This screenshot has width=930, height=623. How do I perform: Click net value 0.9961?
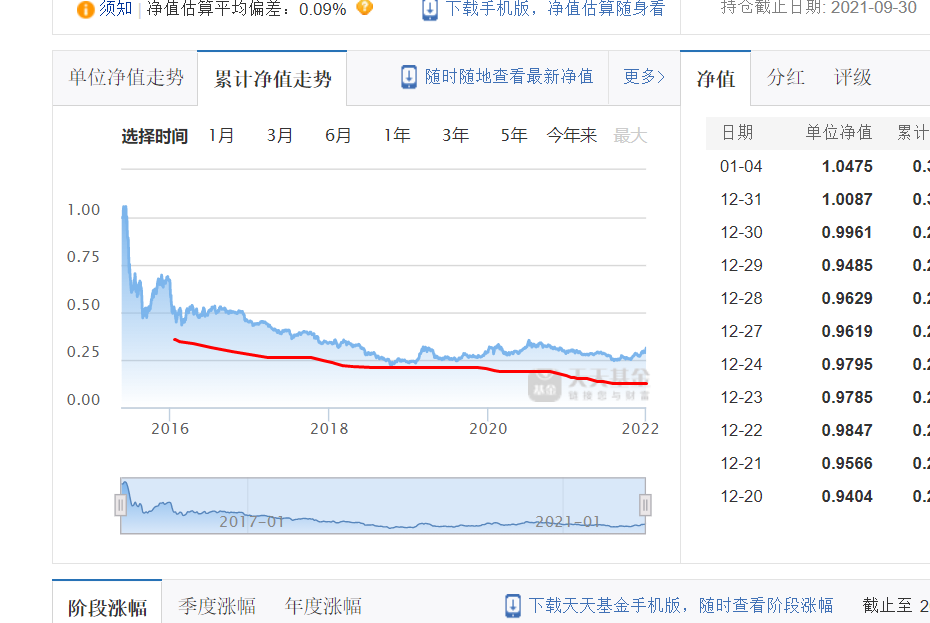click(847, 232)
